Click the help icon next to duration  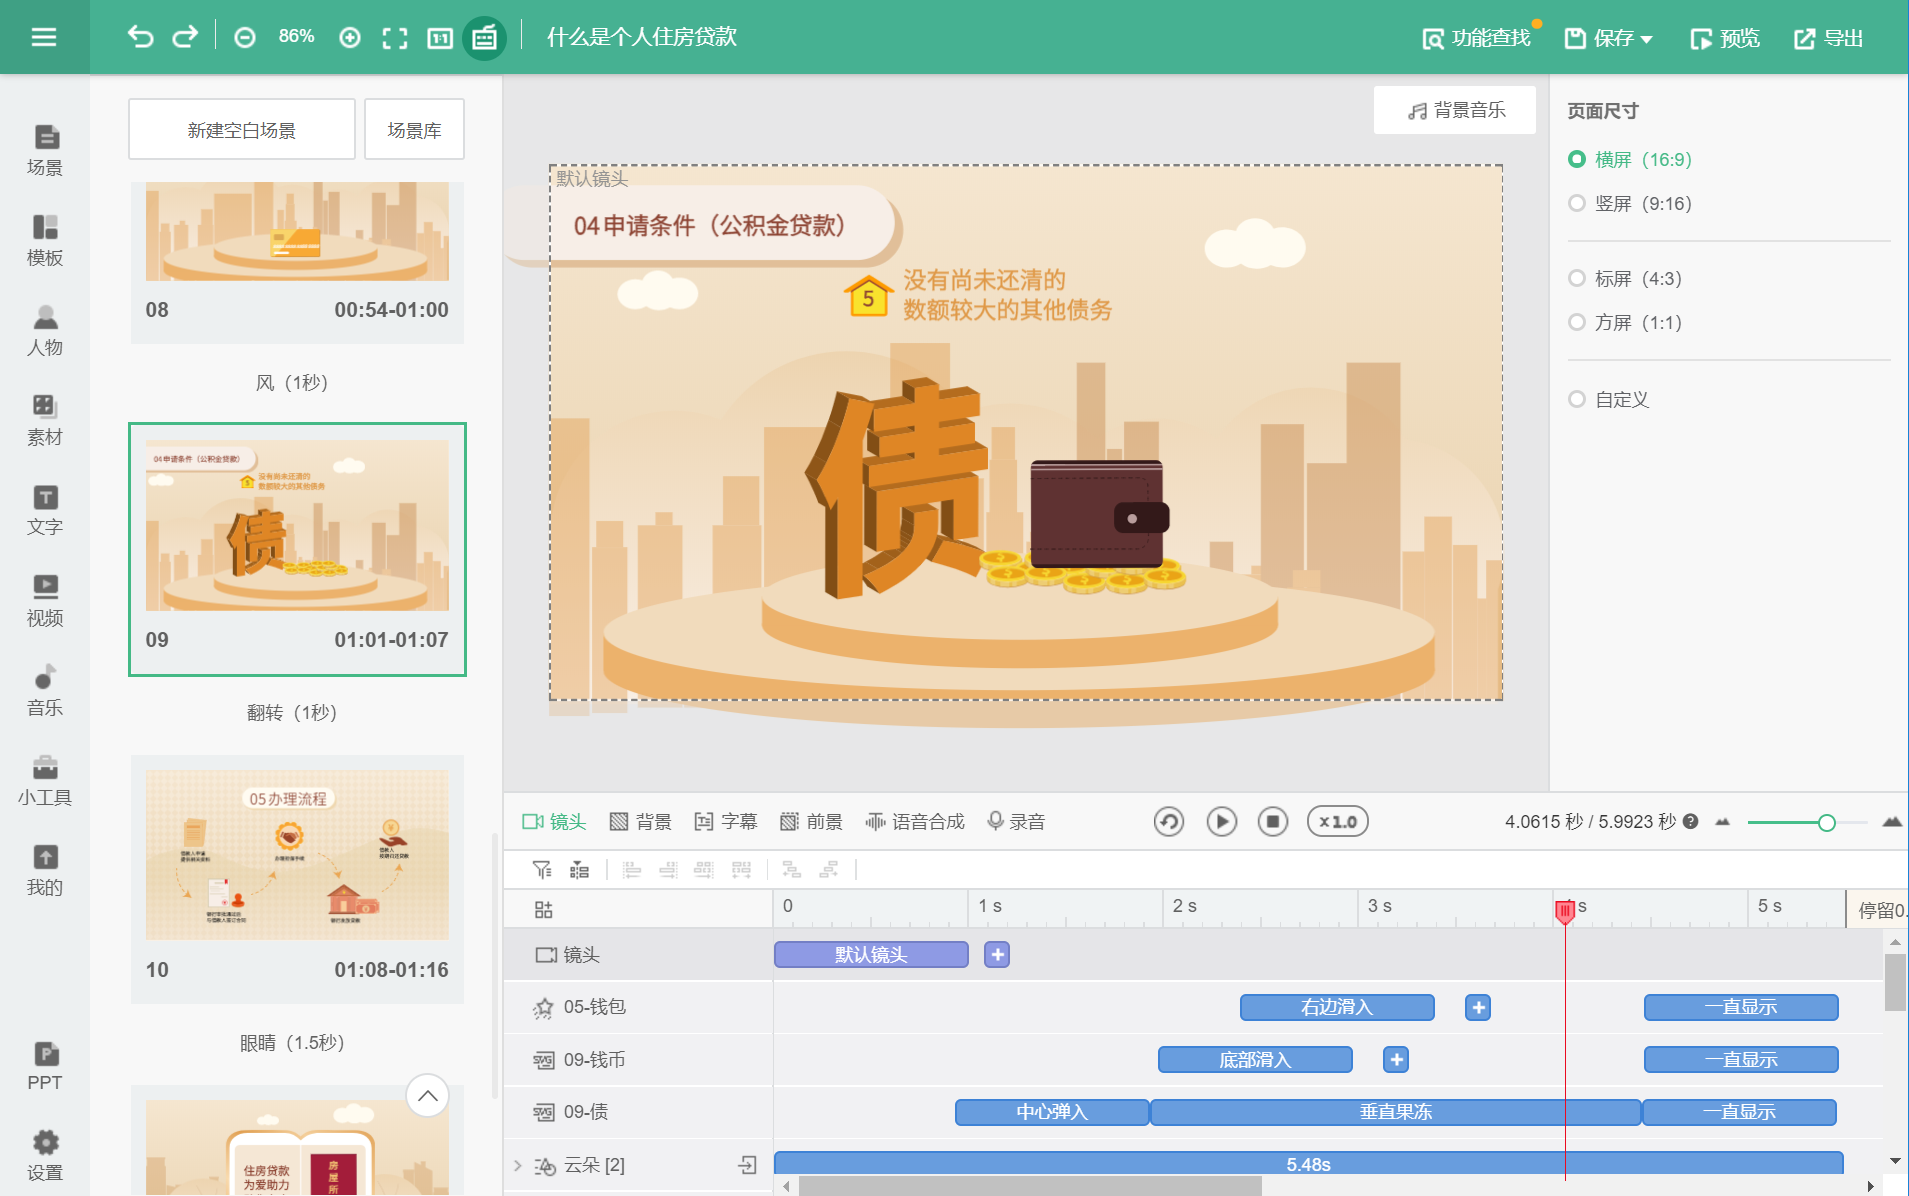pos(1690,821)
